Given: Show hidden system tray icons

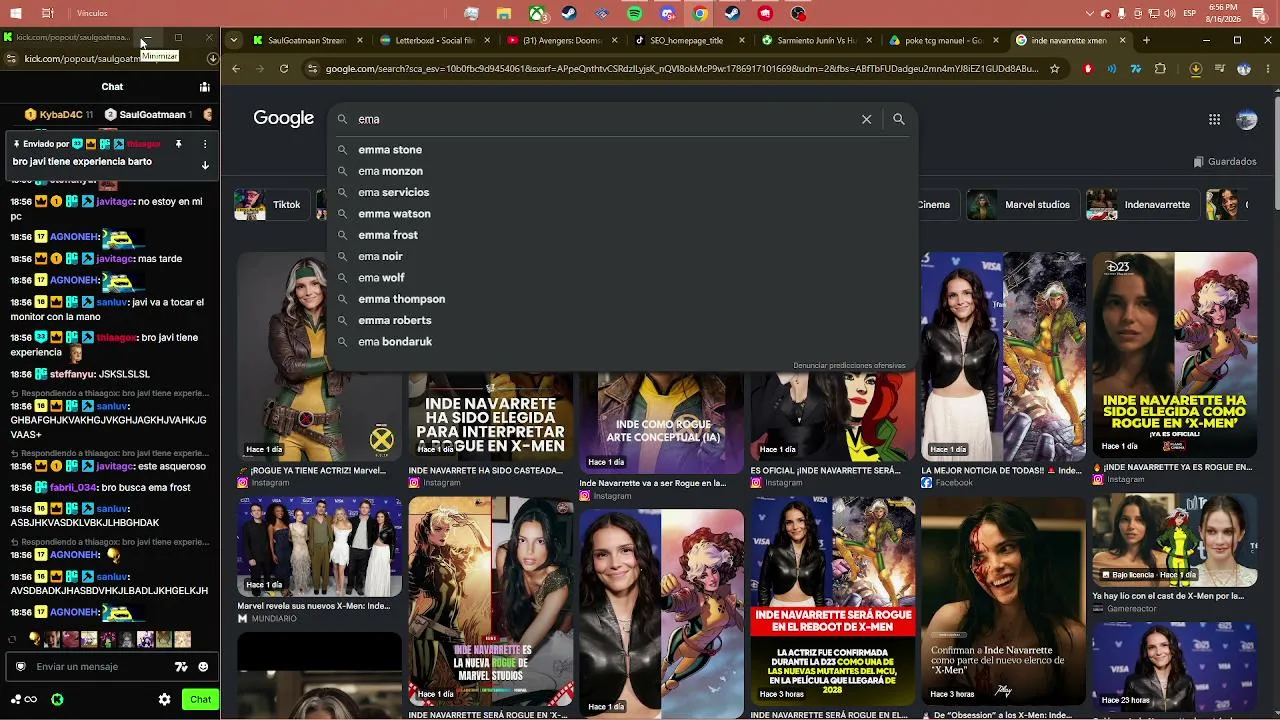Looking at the screenshot, I should pyautogui.click(x=1090, y=14).
